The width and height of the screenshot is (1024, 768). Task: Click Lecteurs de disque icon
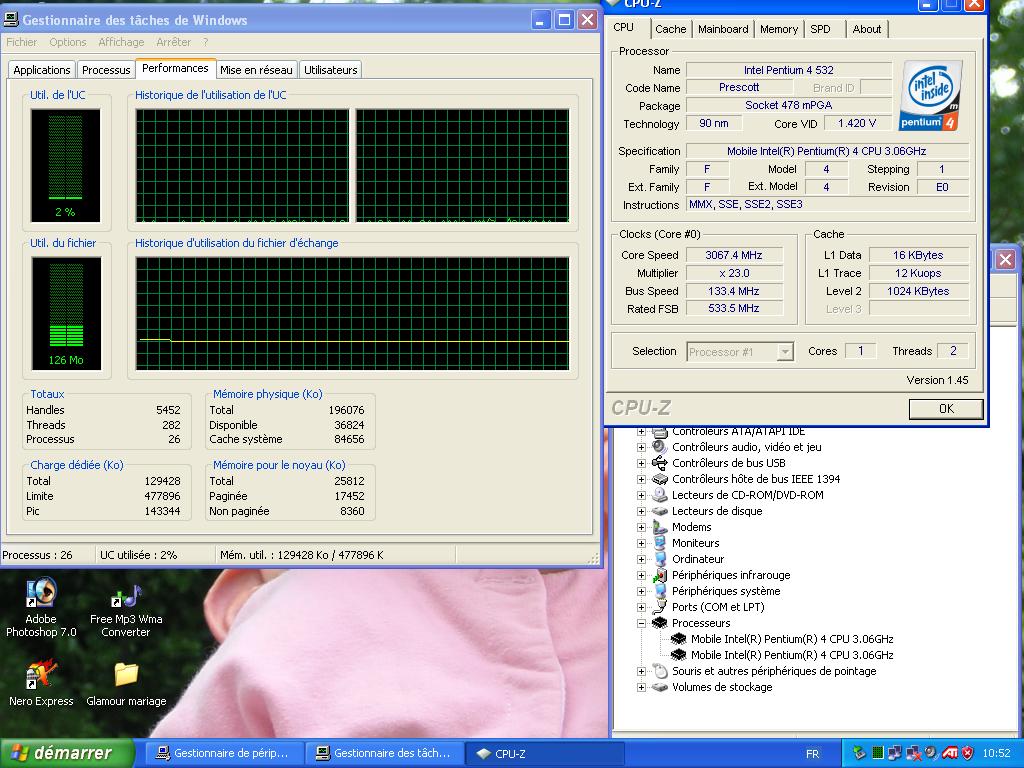pos(660,511)
